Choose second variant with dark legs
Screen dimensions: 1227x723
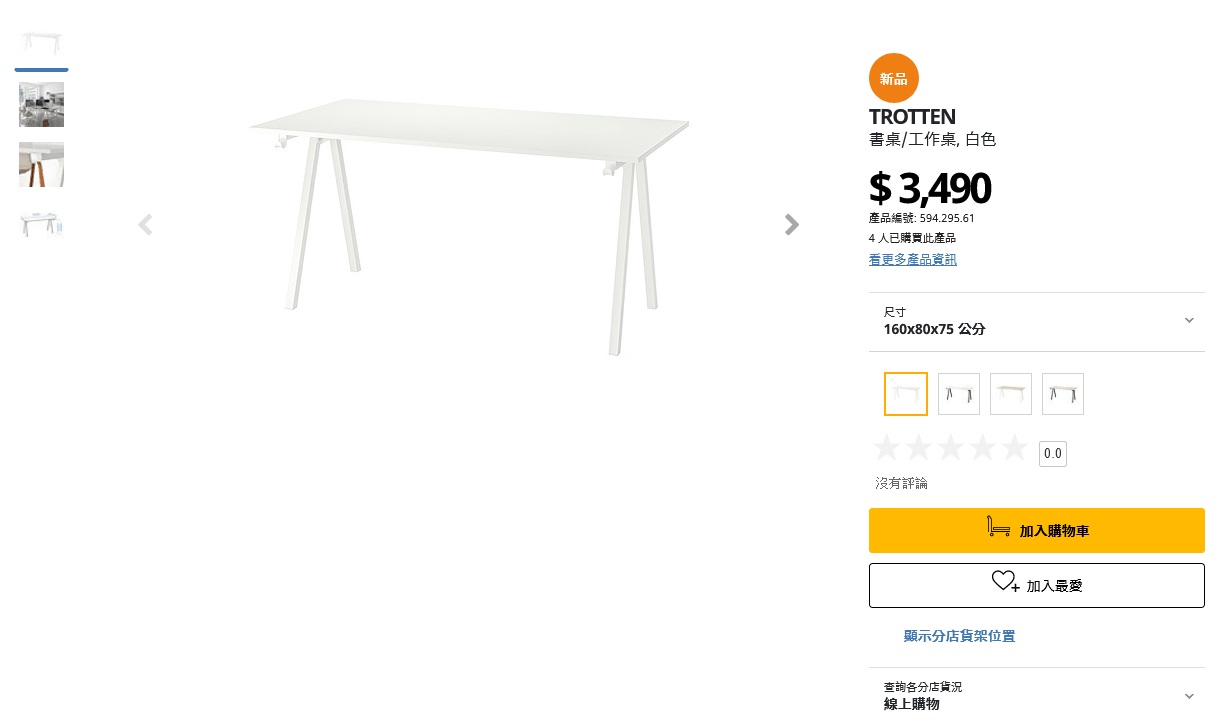[x=959, y=394]
